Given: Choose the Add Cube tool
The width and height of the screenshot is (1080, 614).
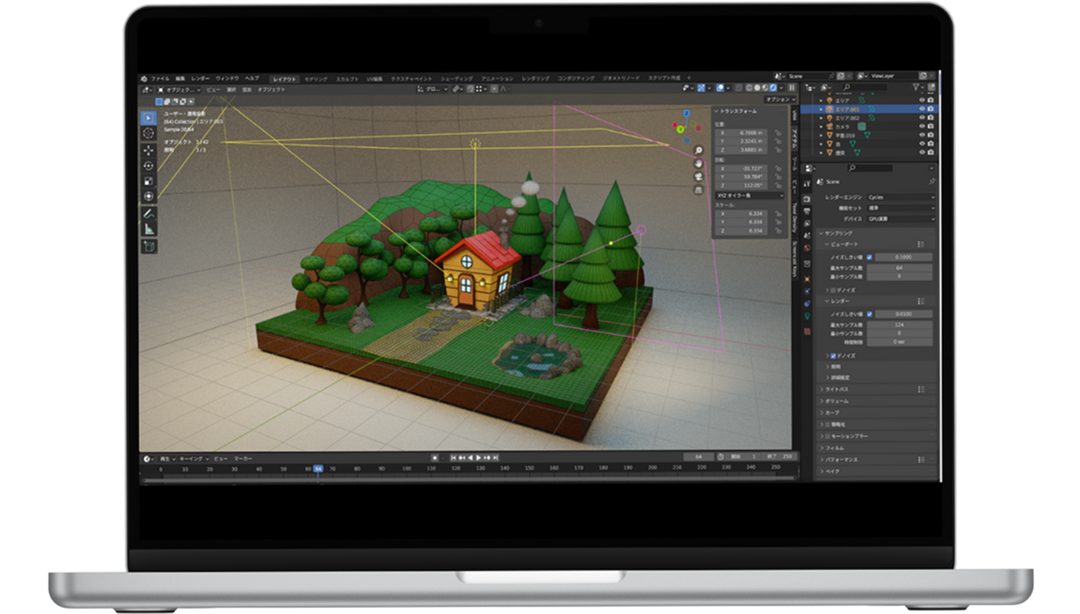Looking at the screenshot, I should 149,245.
